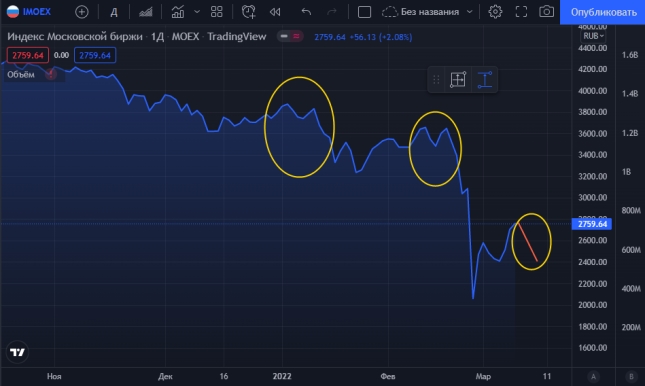Click the 0.00 spread value
This screenshot has width=645, height=386.
(61, 55)
